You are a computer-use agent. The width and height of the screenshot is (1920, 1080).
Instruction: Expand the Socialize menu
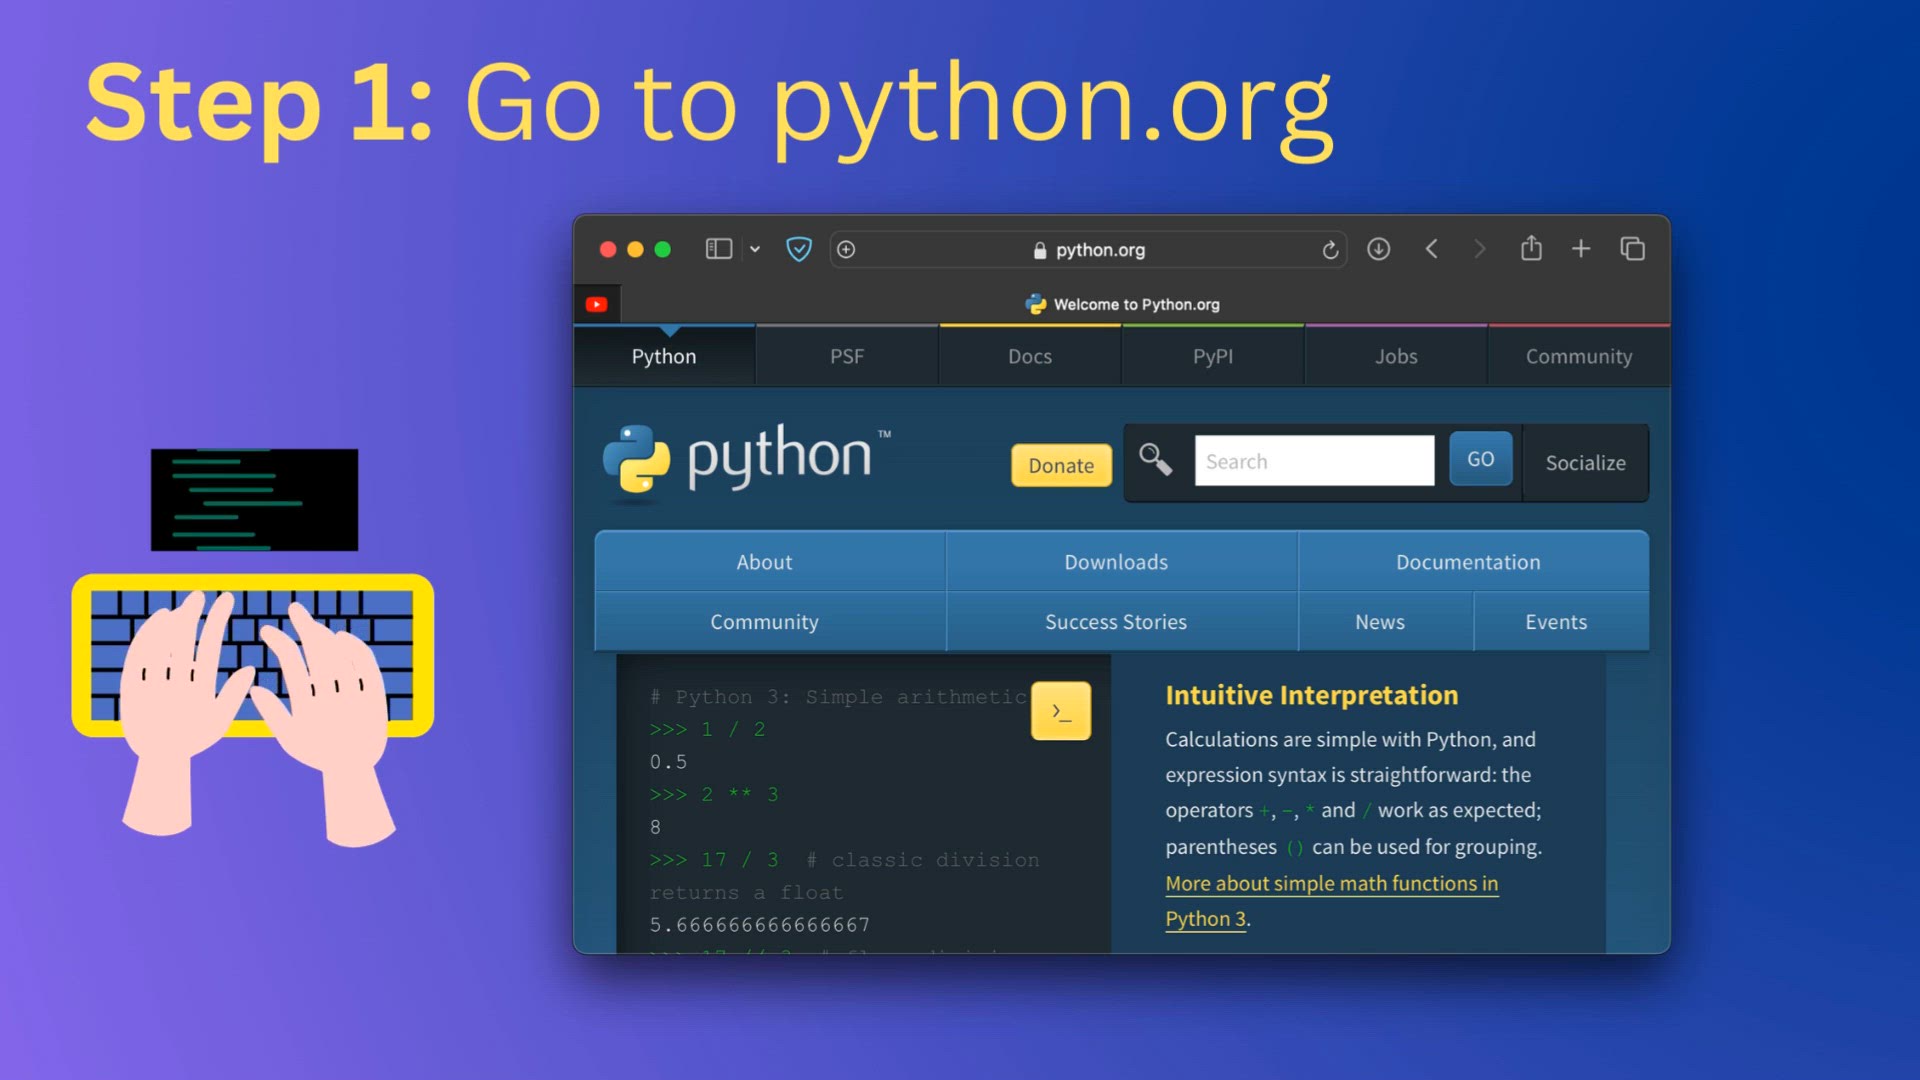1585,463
